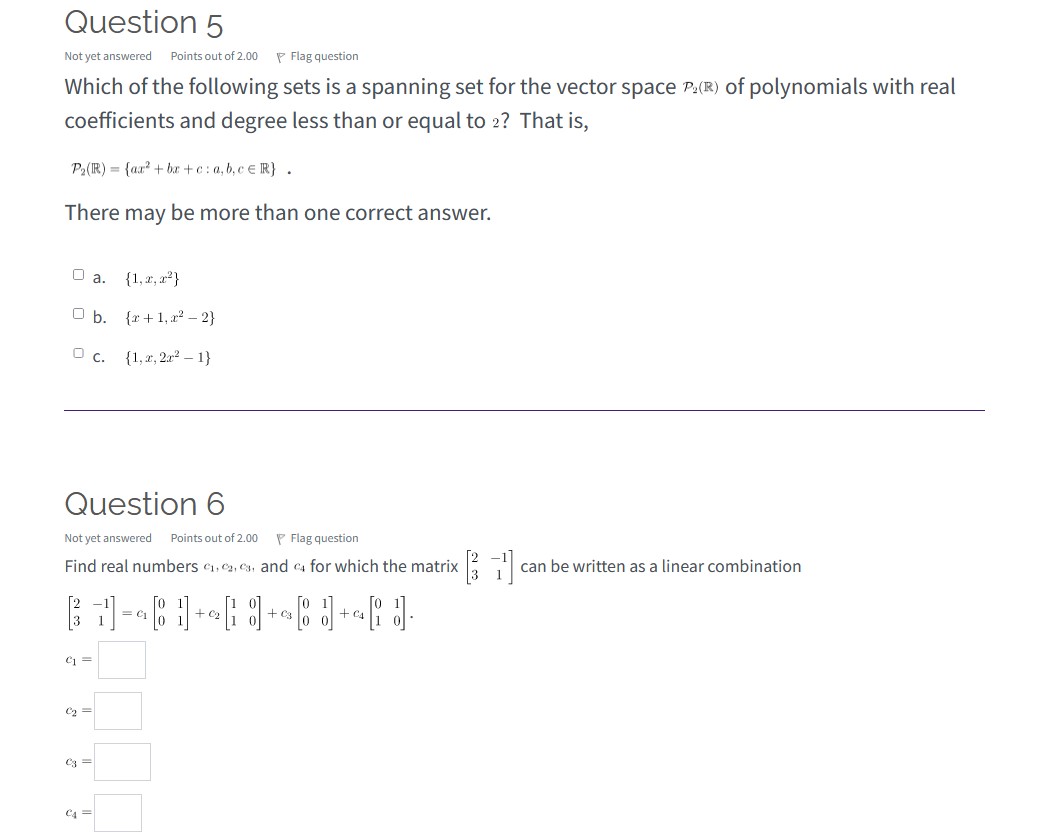Click the c4 answer input field
The height and width of the screenshot is (839, 1062).
coord(118,813)
